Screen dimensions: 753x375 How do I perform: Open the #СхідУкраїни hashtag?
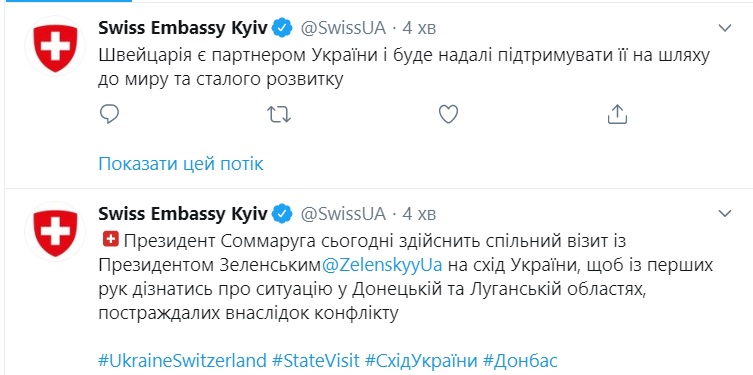pyautogui.click(x=421, y=360)
